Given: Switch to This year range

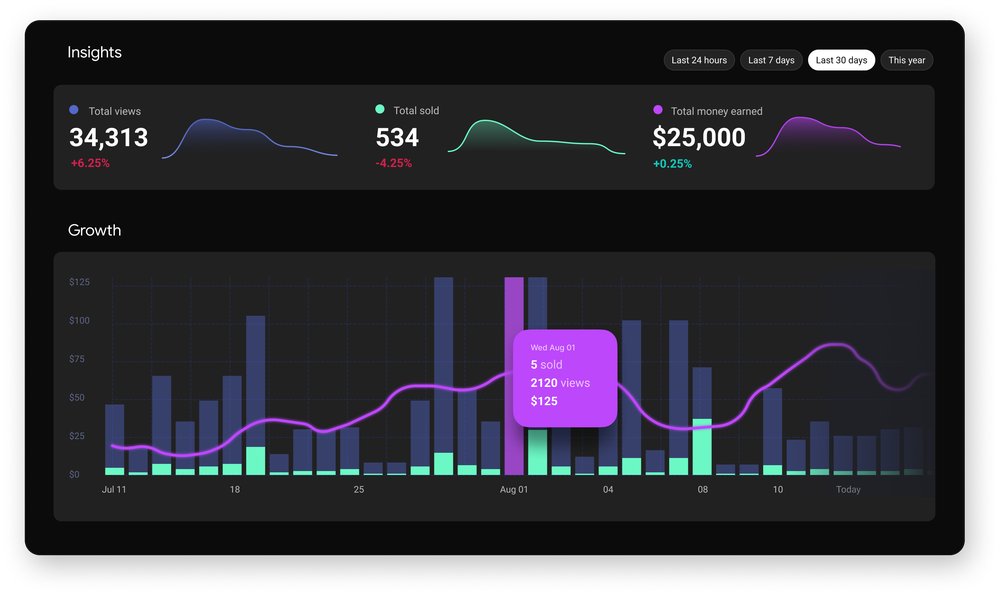Looking at the screenshot, I should tap(906, 60).
